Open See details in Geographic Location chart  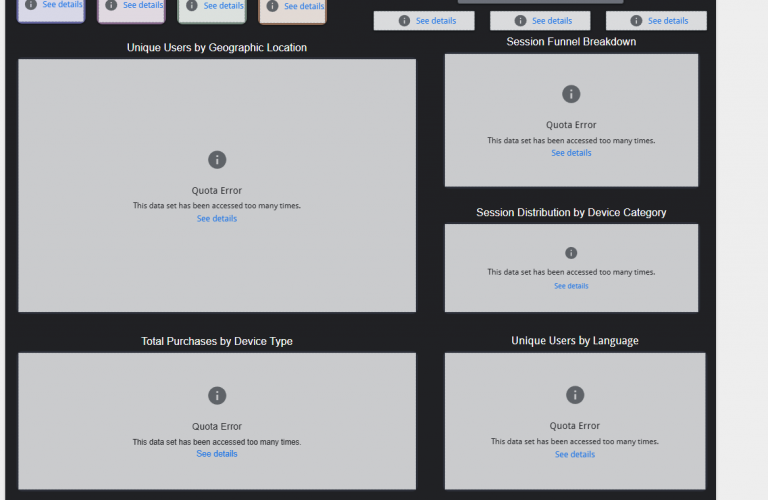tap(217, 218)
